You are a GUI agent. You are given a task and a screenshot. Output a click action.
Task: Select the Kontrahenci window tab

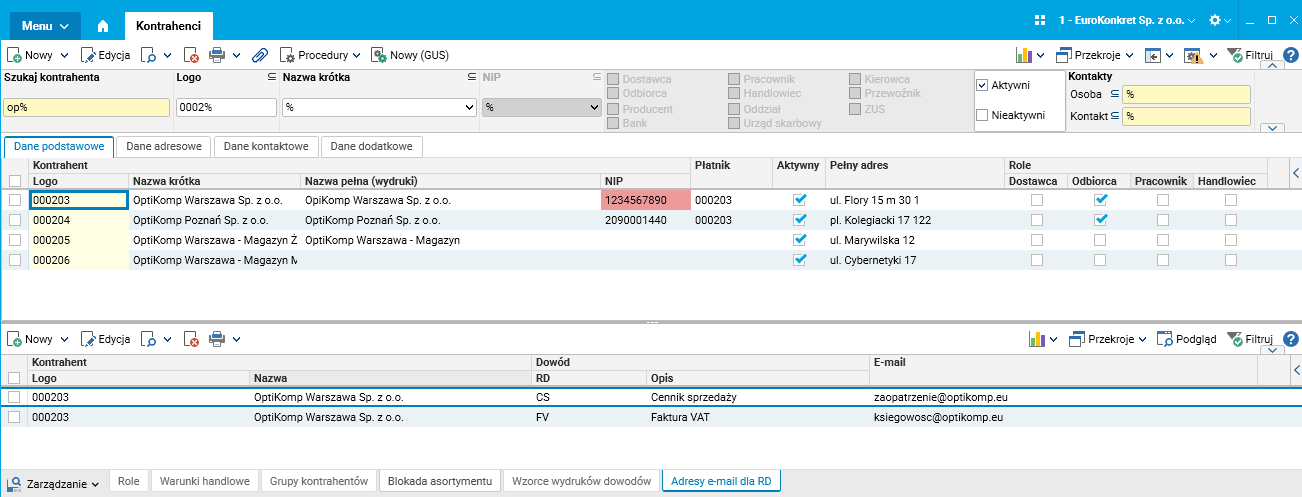[x=168, y=26]
